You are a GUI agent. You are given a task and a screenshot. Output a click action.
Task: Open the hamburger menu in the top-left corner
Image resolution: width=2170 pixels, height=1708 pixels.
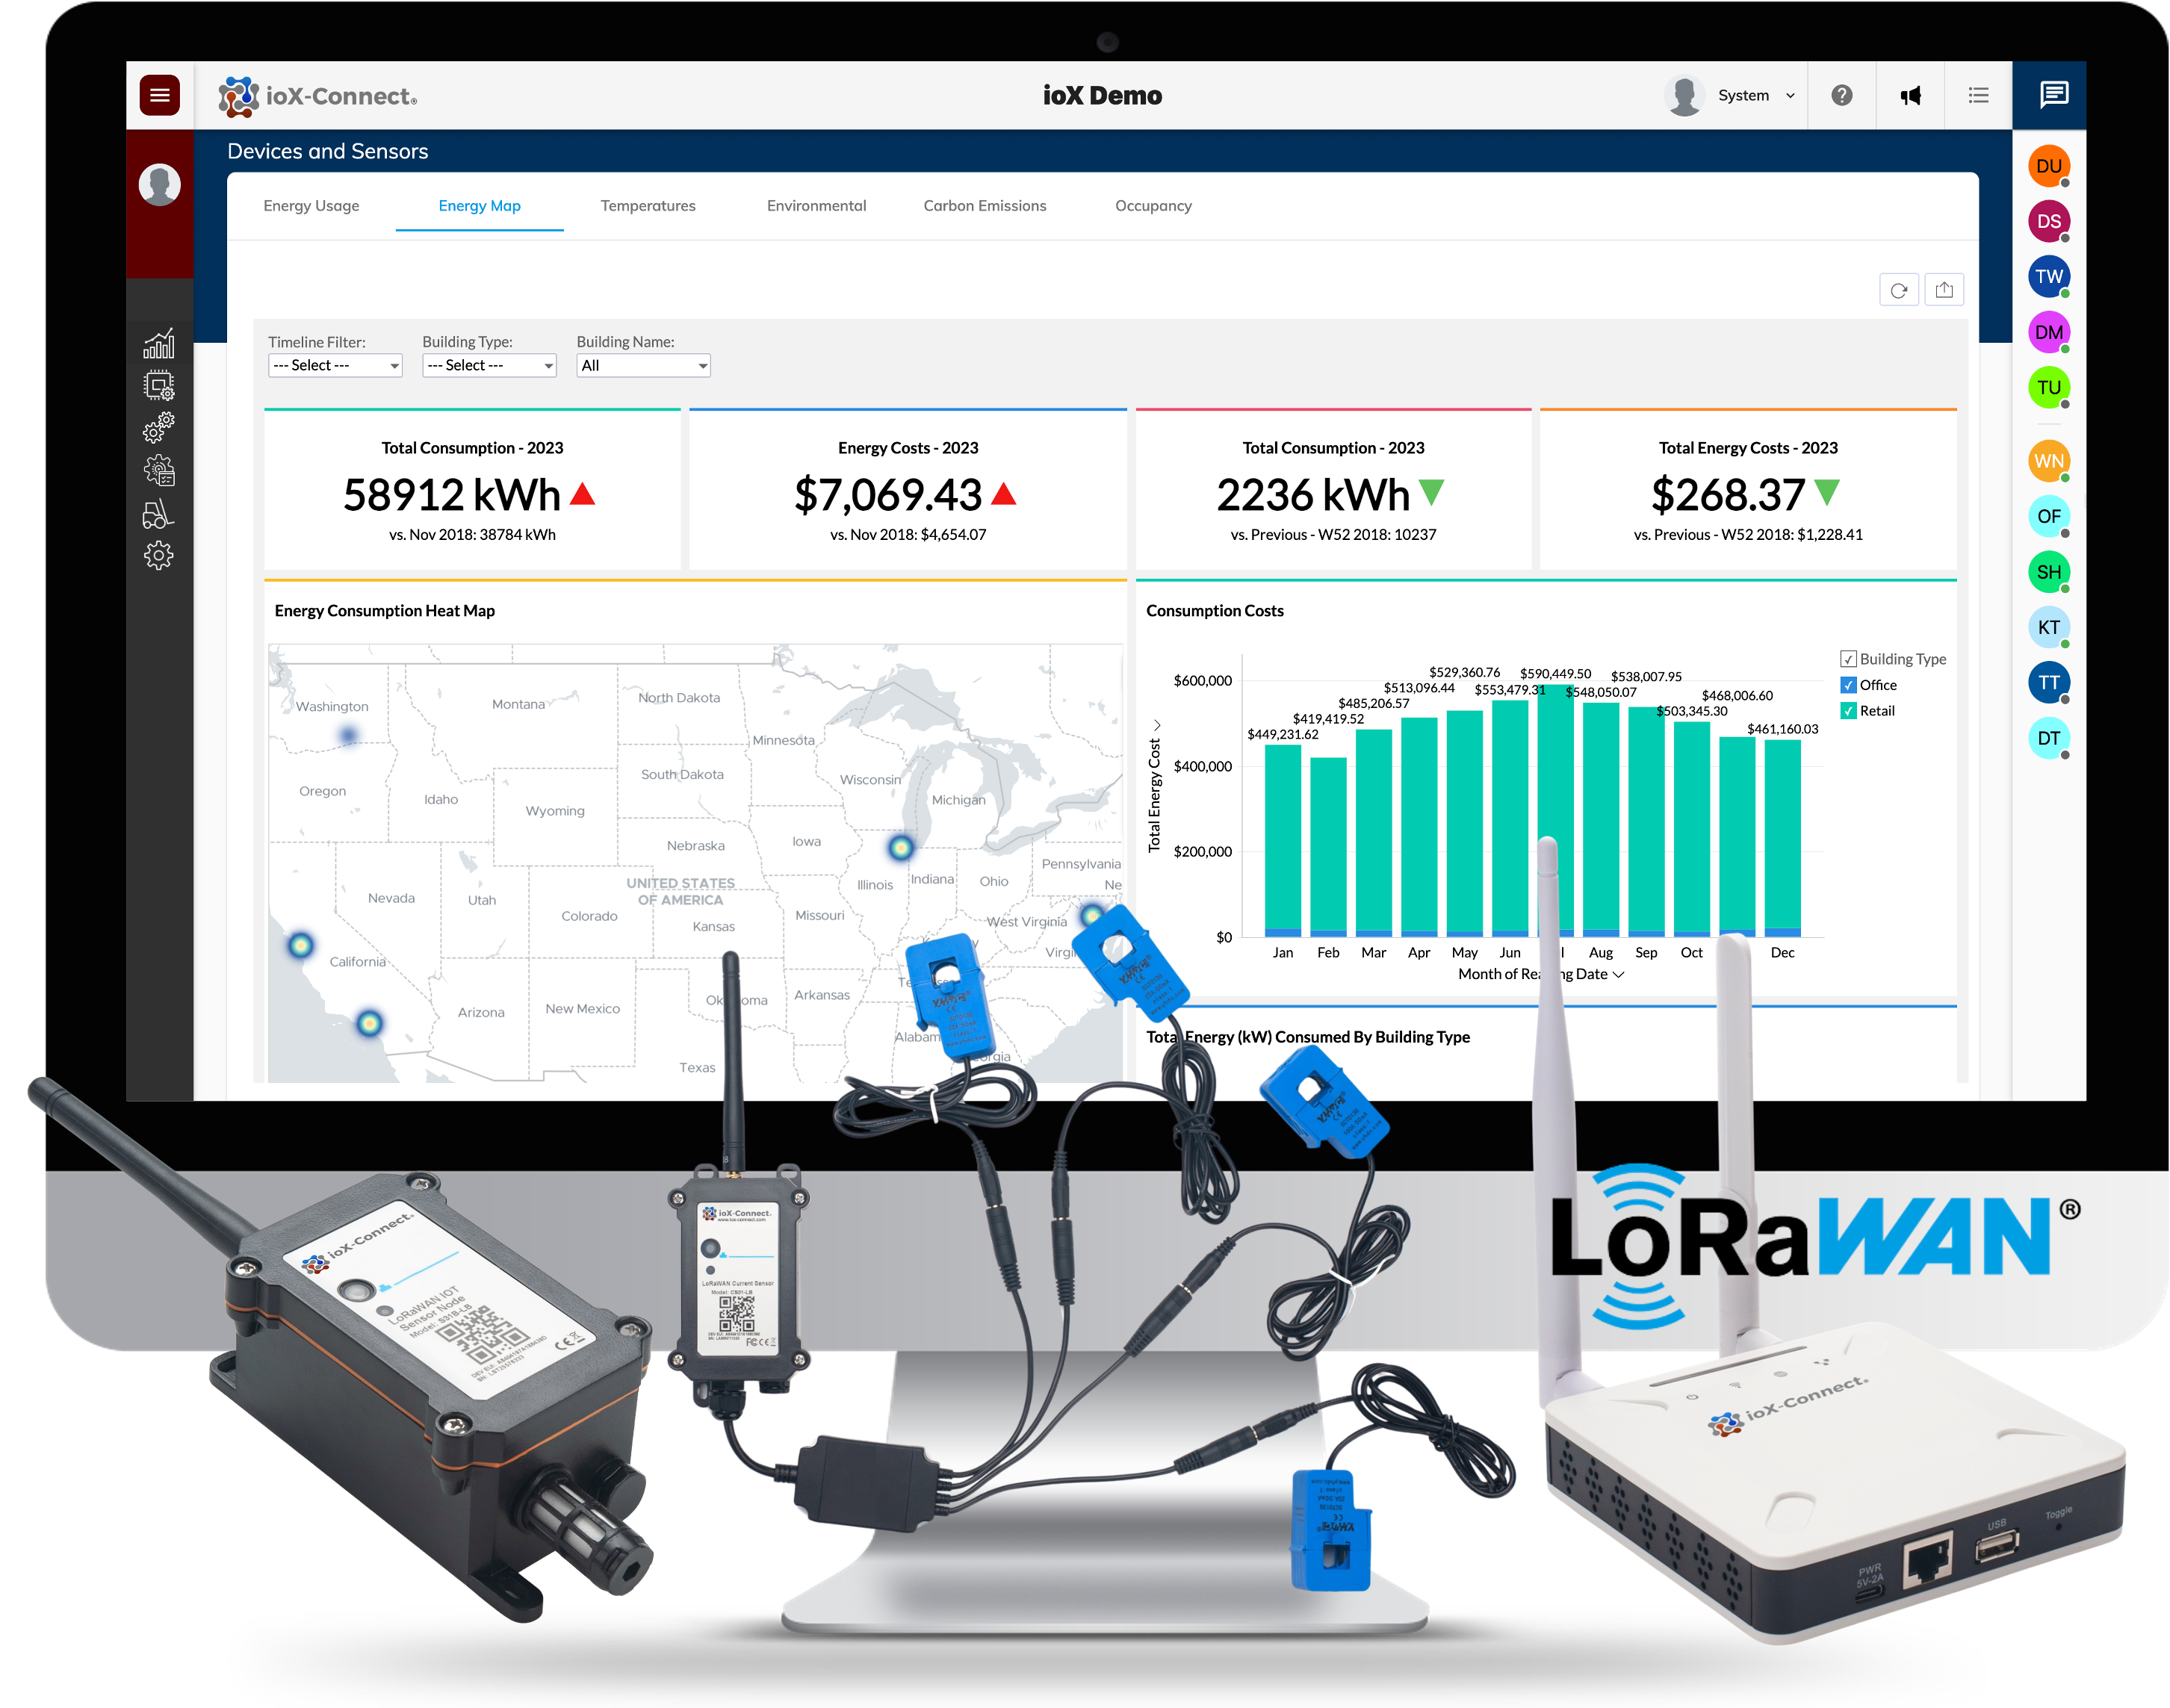[158, 94]
